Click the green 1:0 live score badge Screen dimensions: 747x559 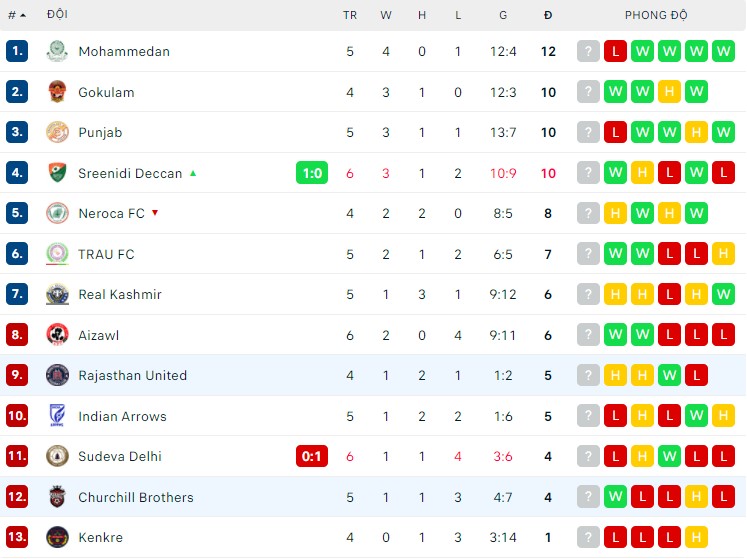tap(312, 173)
